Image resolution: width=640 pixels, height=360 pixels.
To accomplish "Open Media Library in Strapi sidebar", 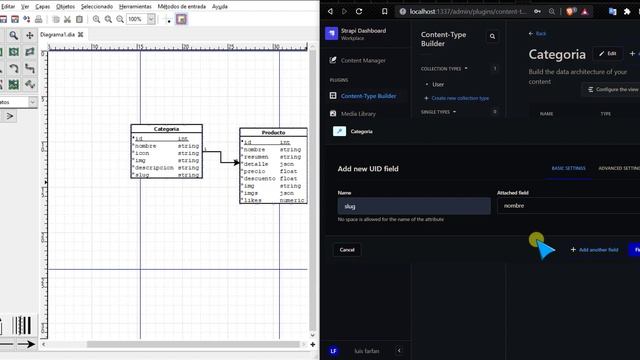I will coord(358,114).
